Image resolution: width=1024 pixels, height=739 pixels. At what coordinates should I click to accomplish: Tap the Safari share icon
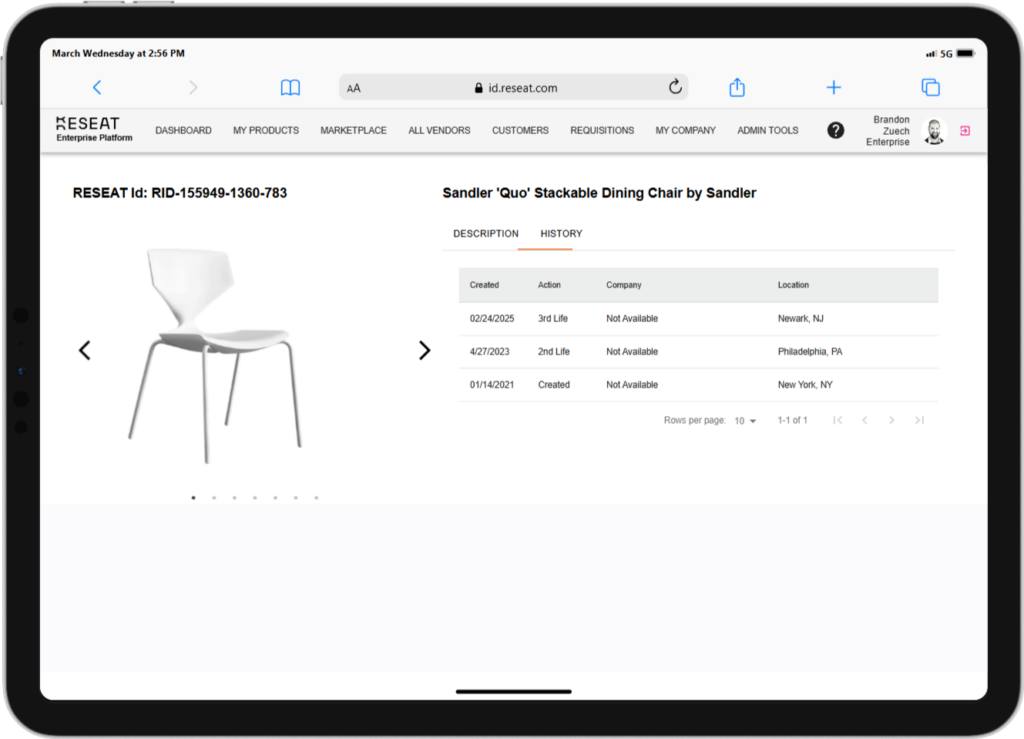click(x=737, y=88)
